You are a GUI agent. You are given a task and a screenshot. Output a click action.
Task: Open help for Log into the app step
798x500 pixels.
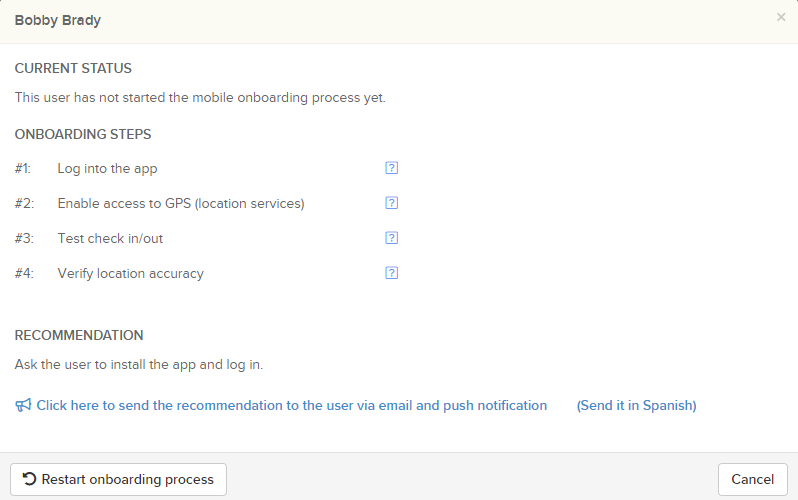pos(391,168)
